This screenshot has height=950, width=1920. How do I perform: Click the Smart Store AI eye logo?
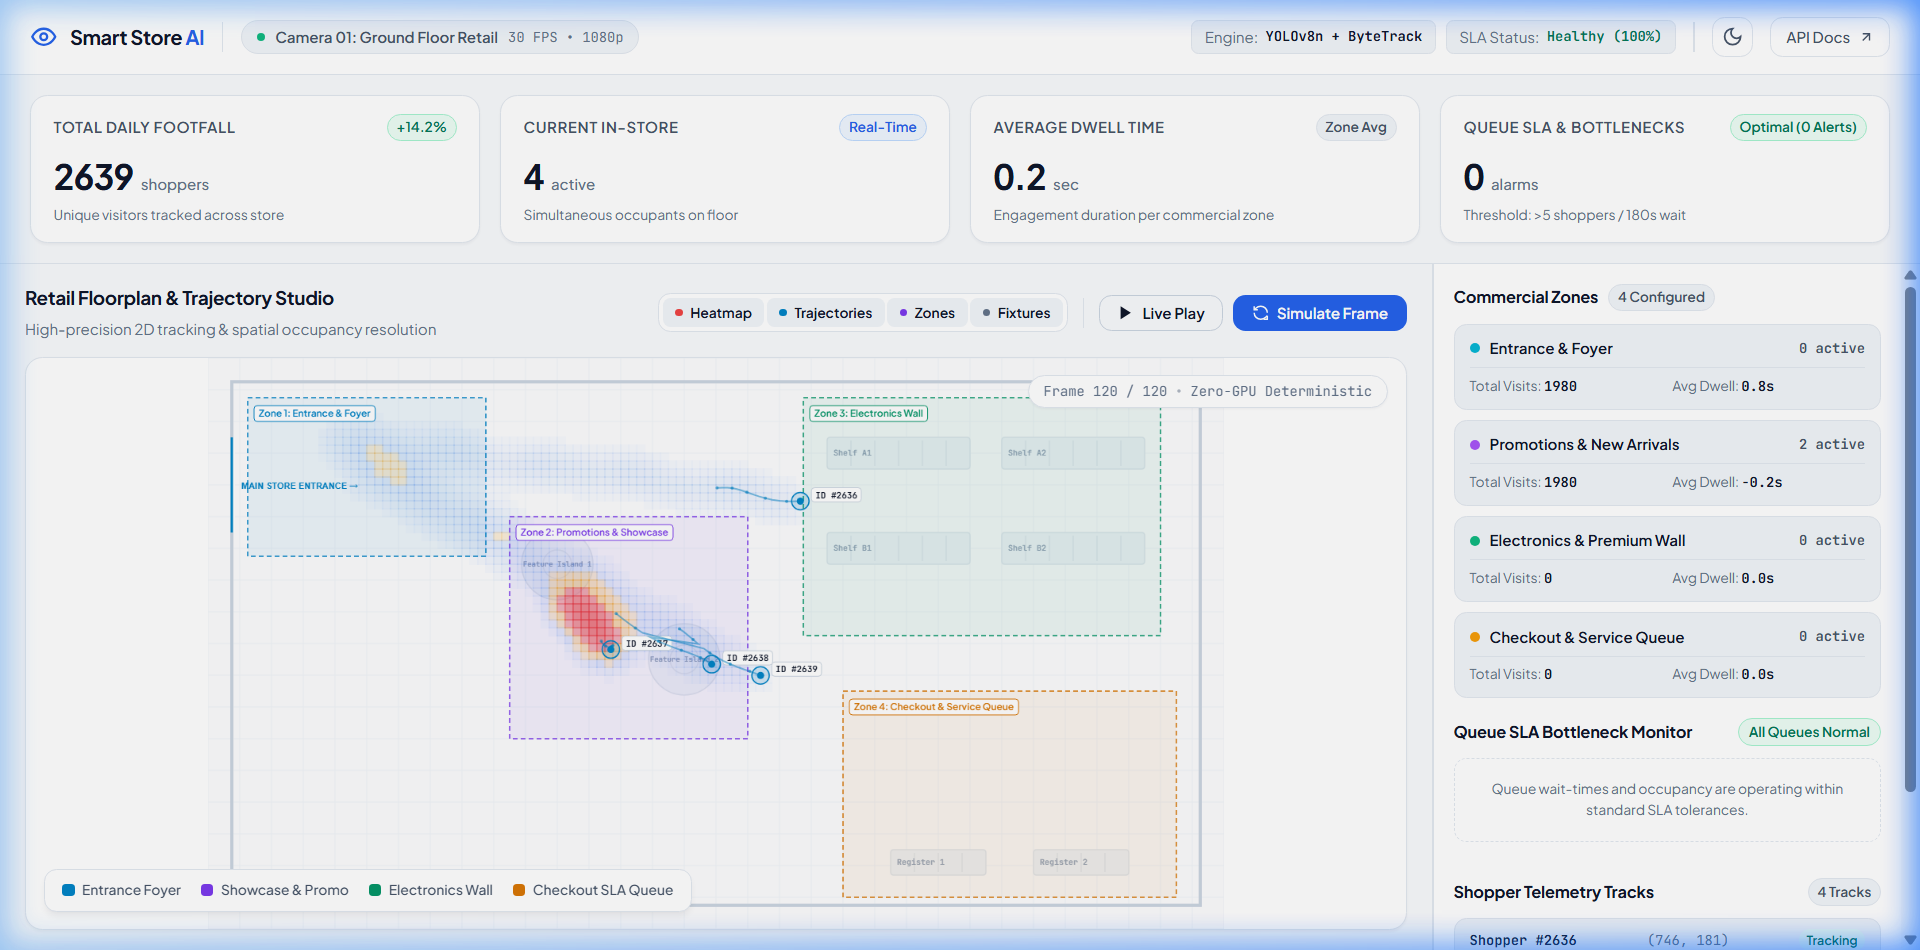pyautogui.click(x=43, y=37)
